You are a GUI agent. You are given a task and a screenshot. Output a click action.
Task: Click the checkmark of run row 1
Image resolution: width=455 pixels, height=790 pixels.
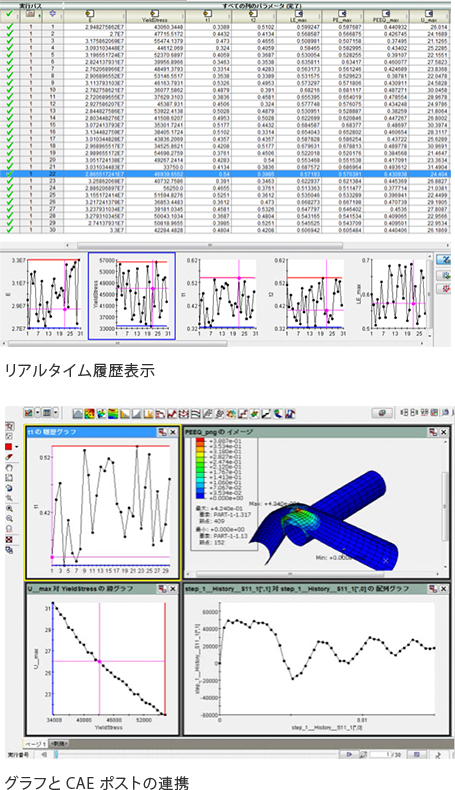[x=10, y=26]
